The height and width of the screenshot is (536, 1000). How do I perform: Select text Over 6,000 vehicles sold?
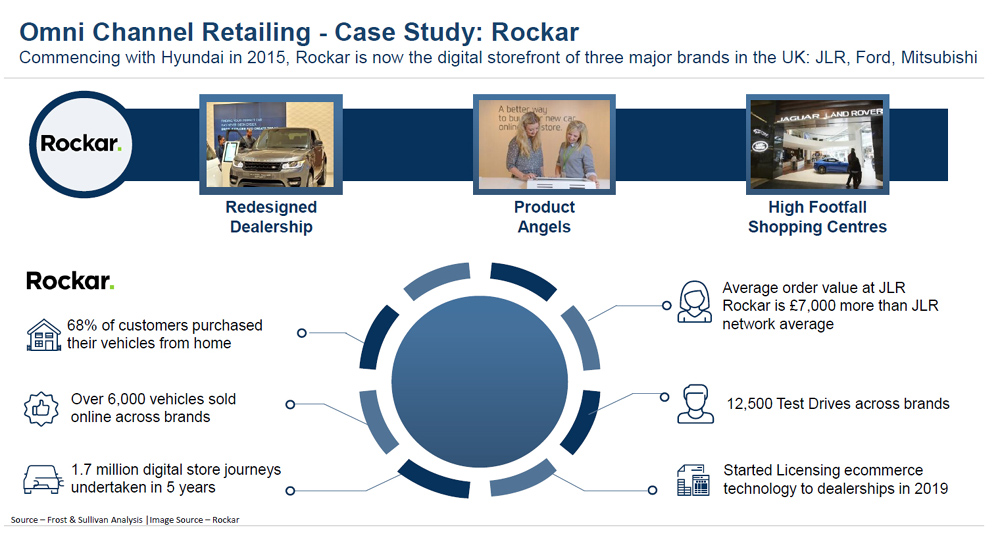[153, 408]
